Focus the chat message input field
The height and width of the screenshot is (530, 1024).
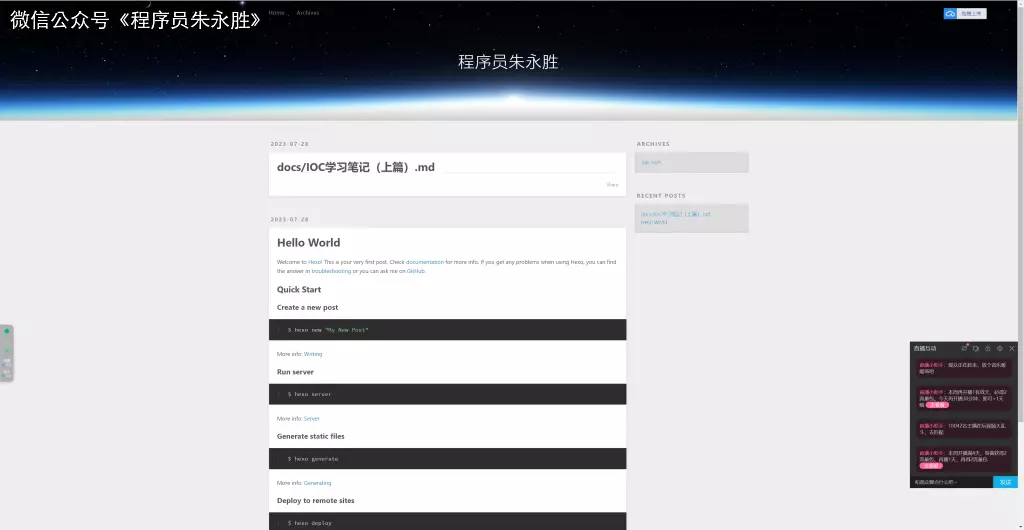click(950, 482)
